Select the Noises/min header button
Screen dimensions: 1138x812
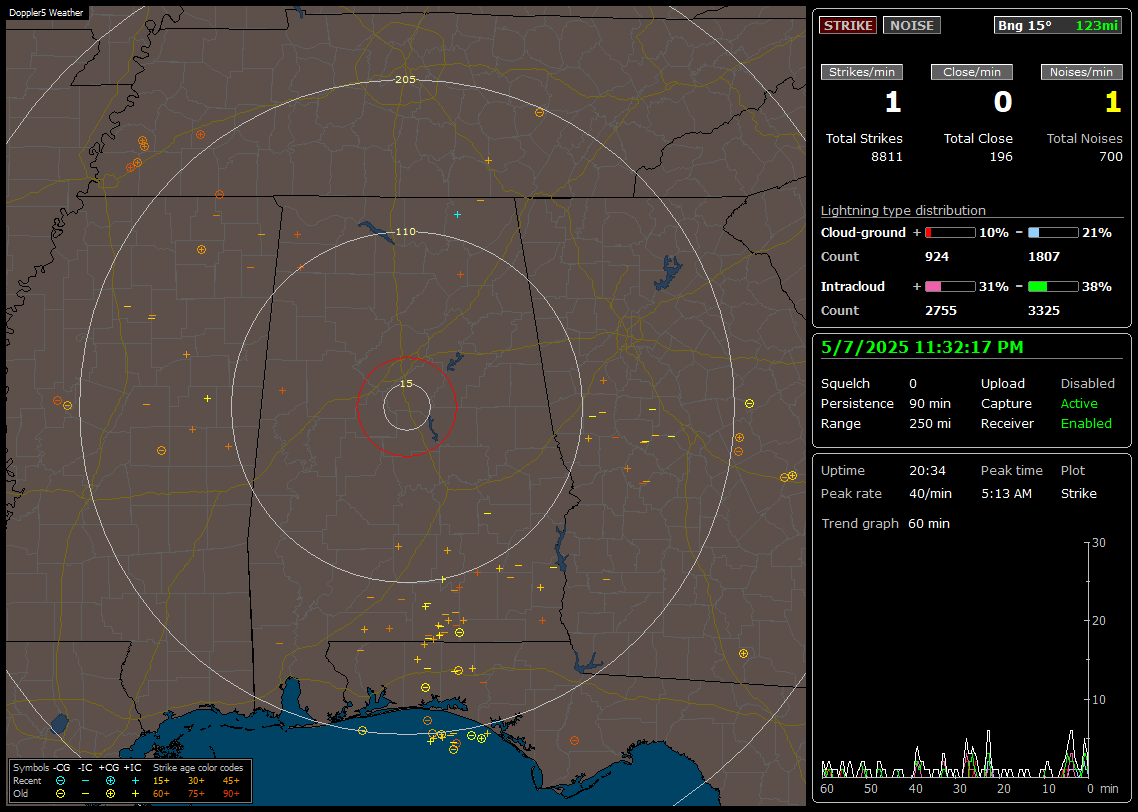click(1081, 72)
